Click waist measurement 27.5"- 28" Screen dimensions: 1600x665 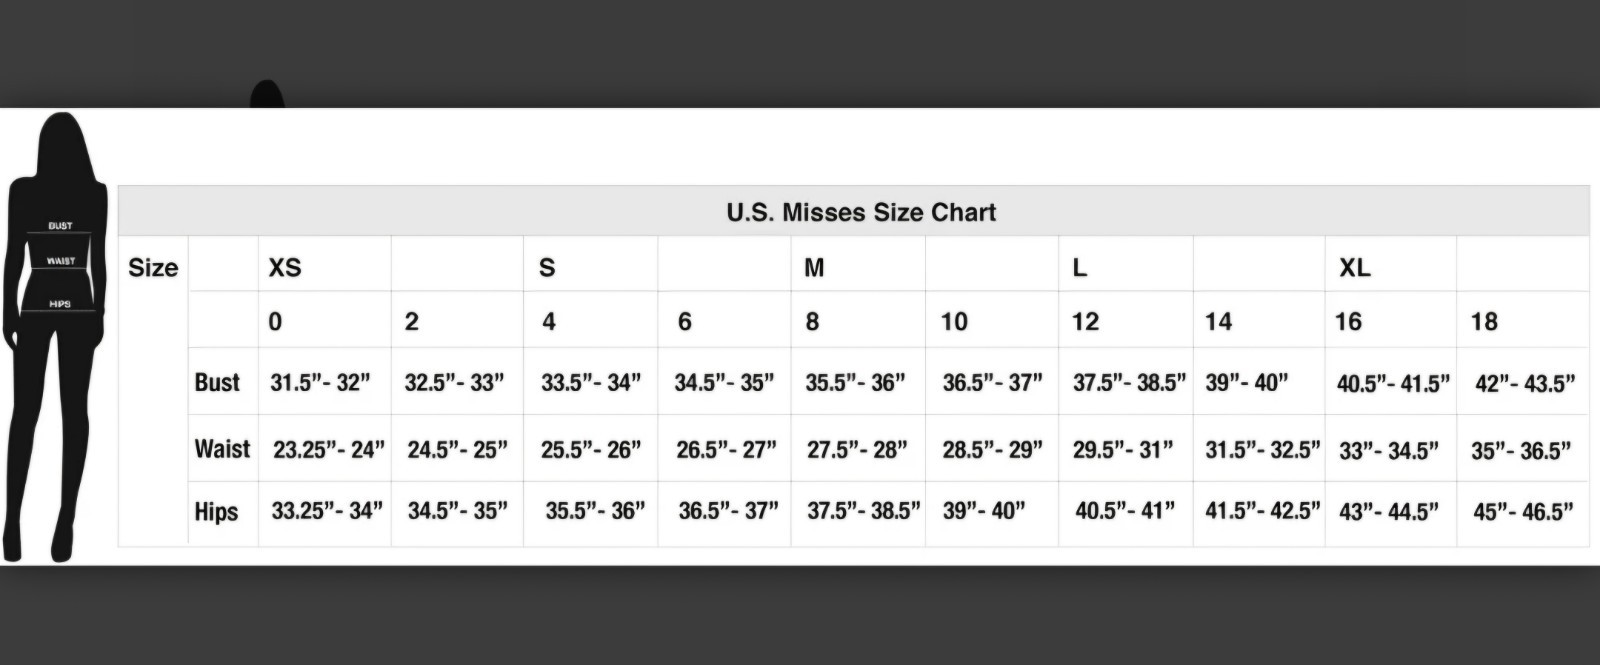pyautogui.click(x=857, y=449)
